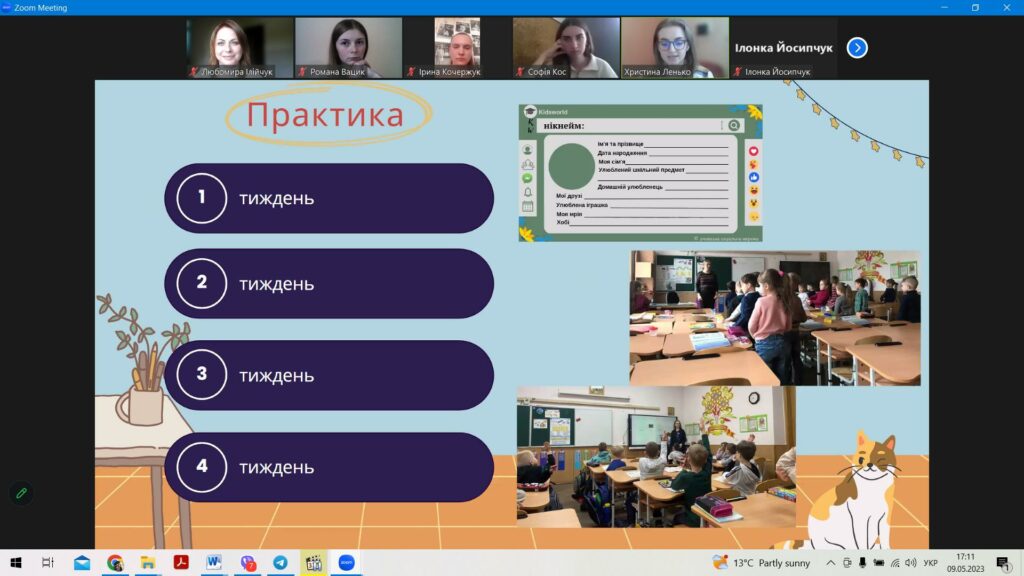Click the Zoom icon in taskbar
The width and height of the screenshot is (1024, 576).
click(346, 563)
